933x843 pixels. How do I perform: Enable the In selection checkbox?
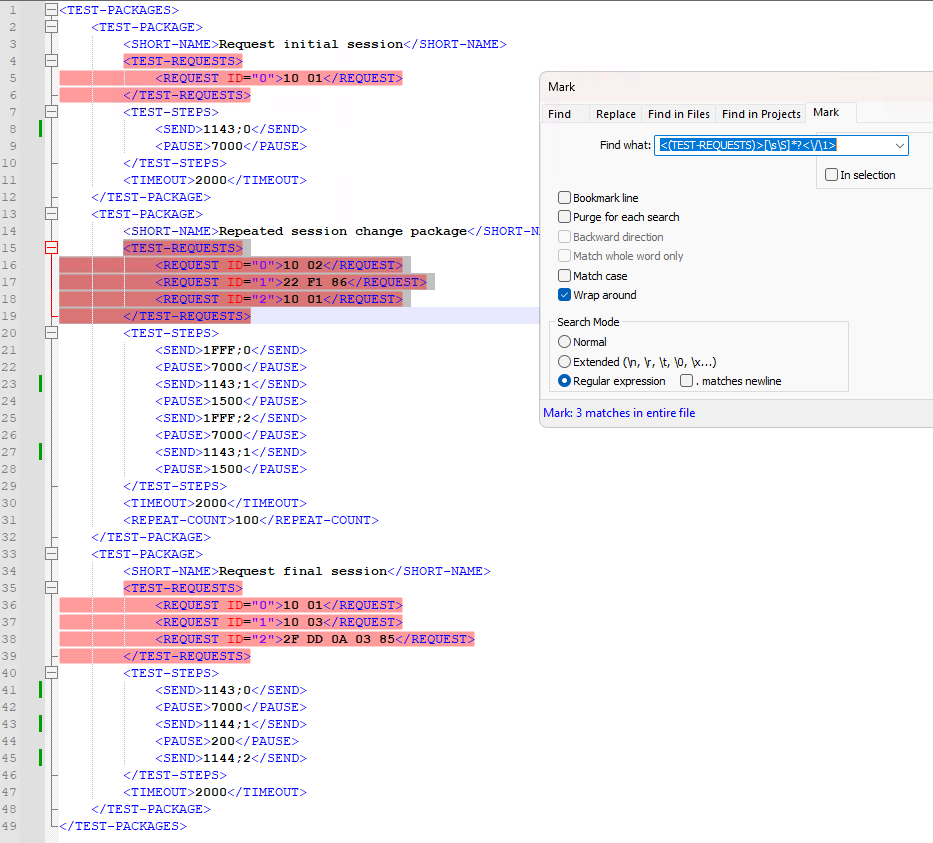coord(831,174)
